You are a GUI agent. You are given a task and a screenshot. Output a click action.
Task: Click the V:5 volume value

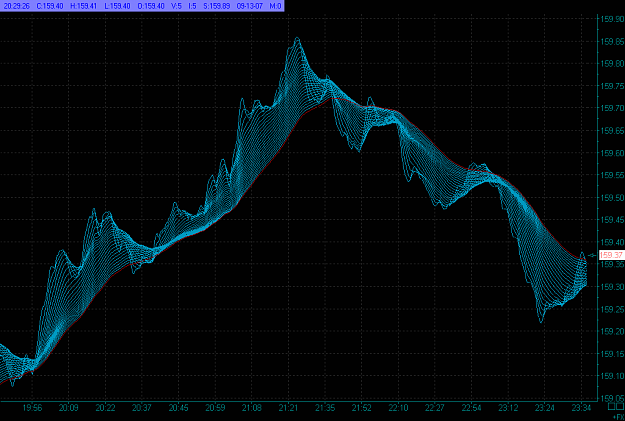[x=176, y=6]
